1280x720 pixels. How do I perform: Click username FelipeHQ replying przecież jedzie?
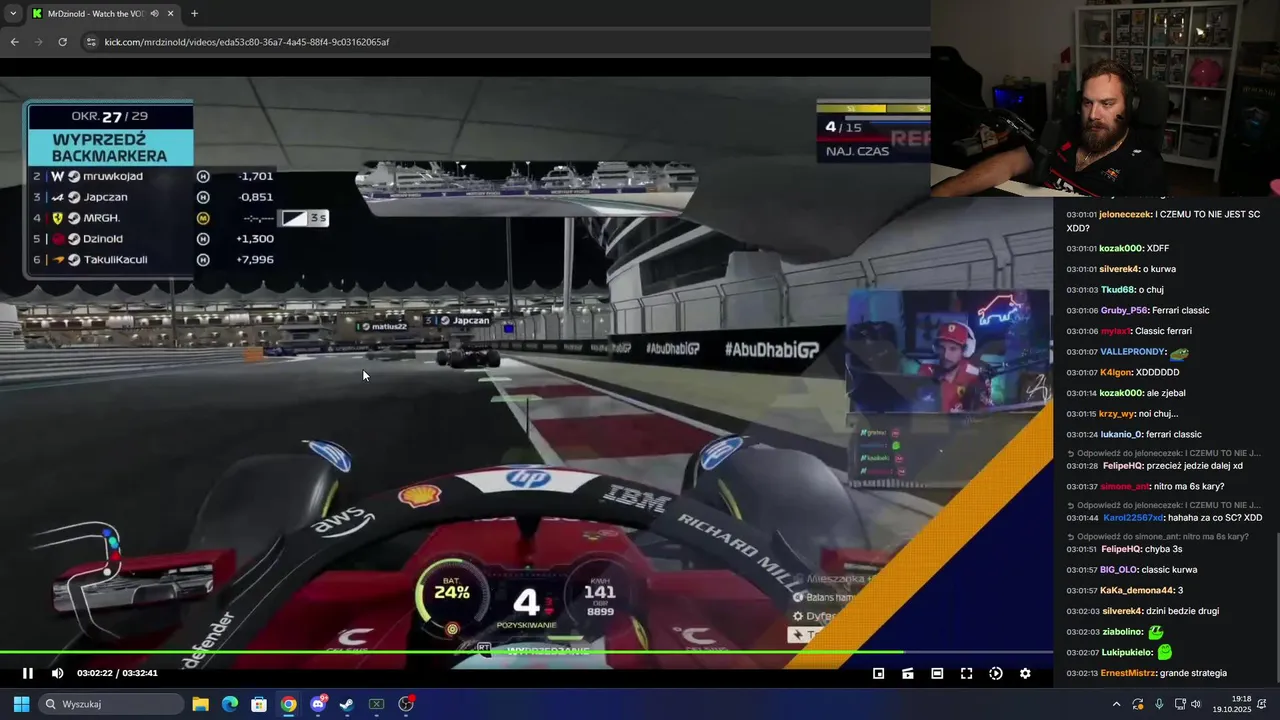(x=1121, y=466)
